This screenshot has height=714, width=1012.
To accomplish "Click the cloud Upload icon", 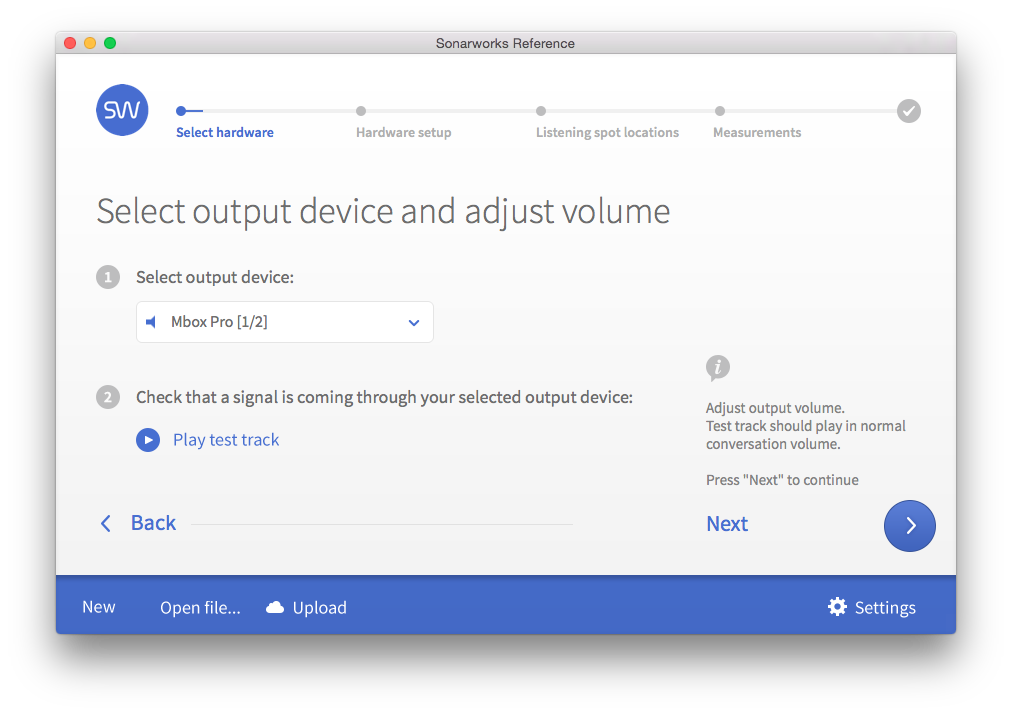I will click(275, 608).
